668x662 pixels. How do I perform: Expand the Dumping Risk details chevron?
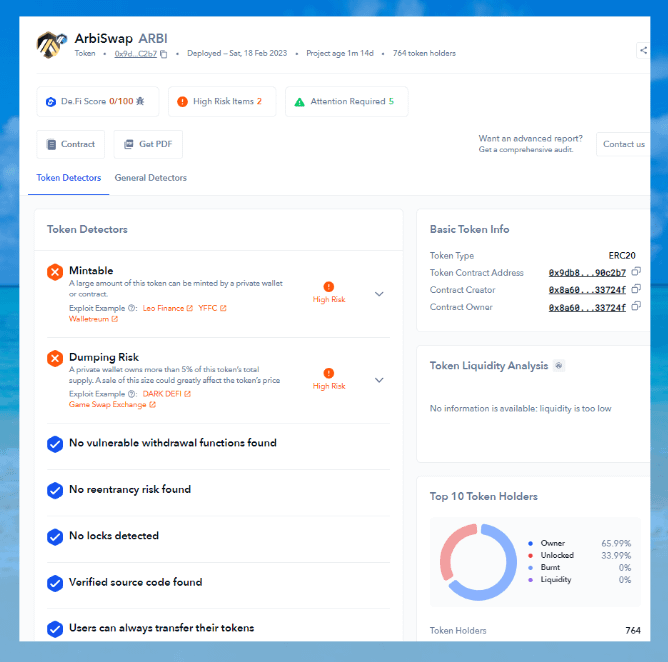point(379,380)
